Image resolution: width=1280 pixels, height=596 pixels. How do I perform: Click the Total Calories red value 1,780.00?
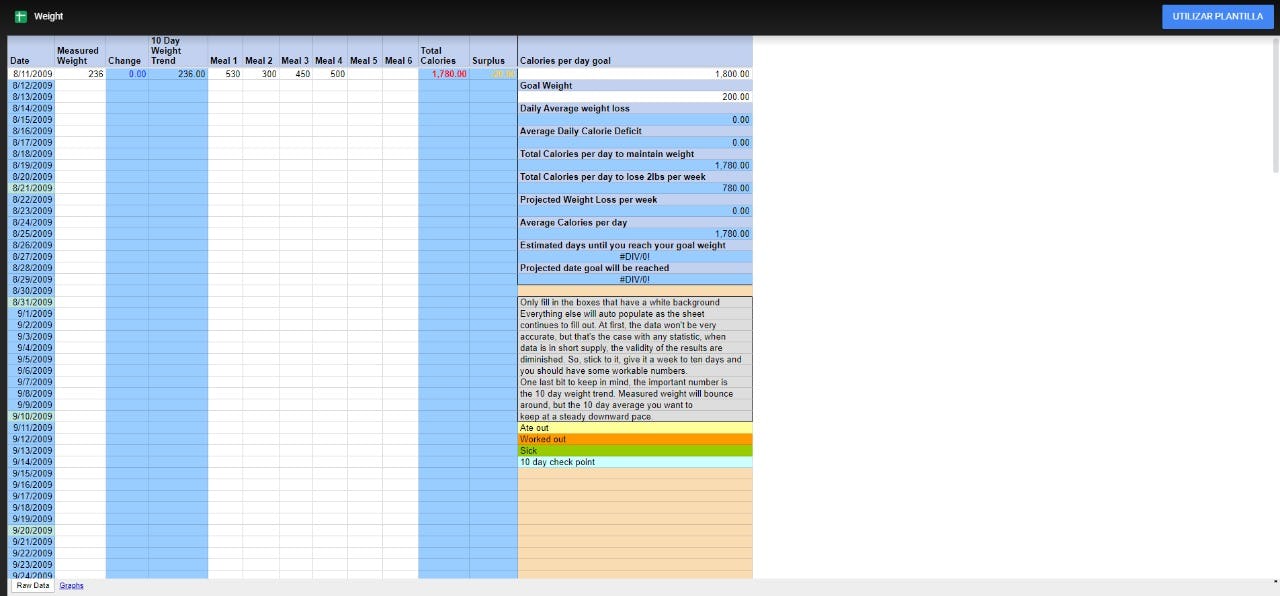pyautogui.click(x=443, y=74)
